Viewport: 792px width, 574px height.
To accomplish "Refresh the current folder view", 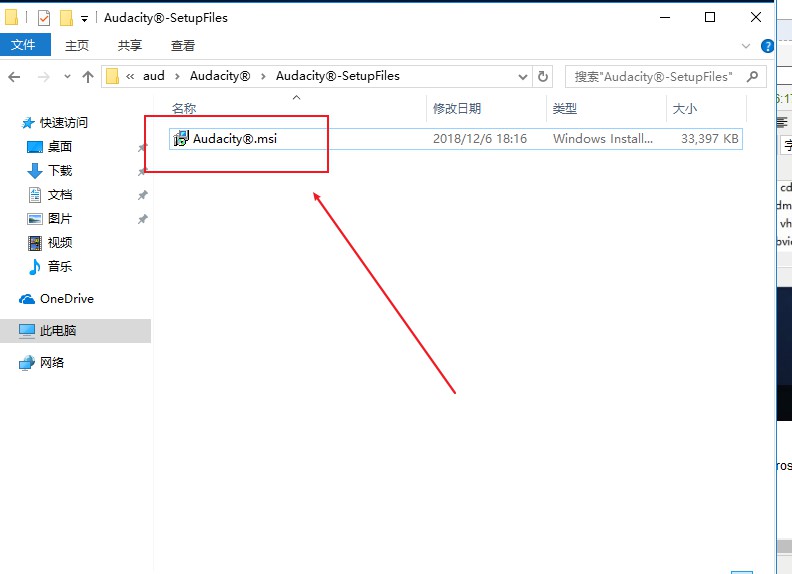I will 542,77.
